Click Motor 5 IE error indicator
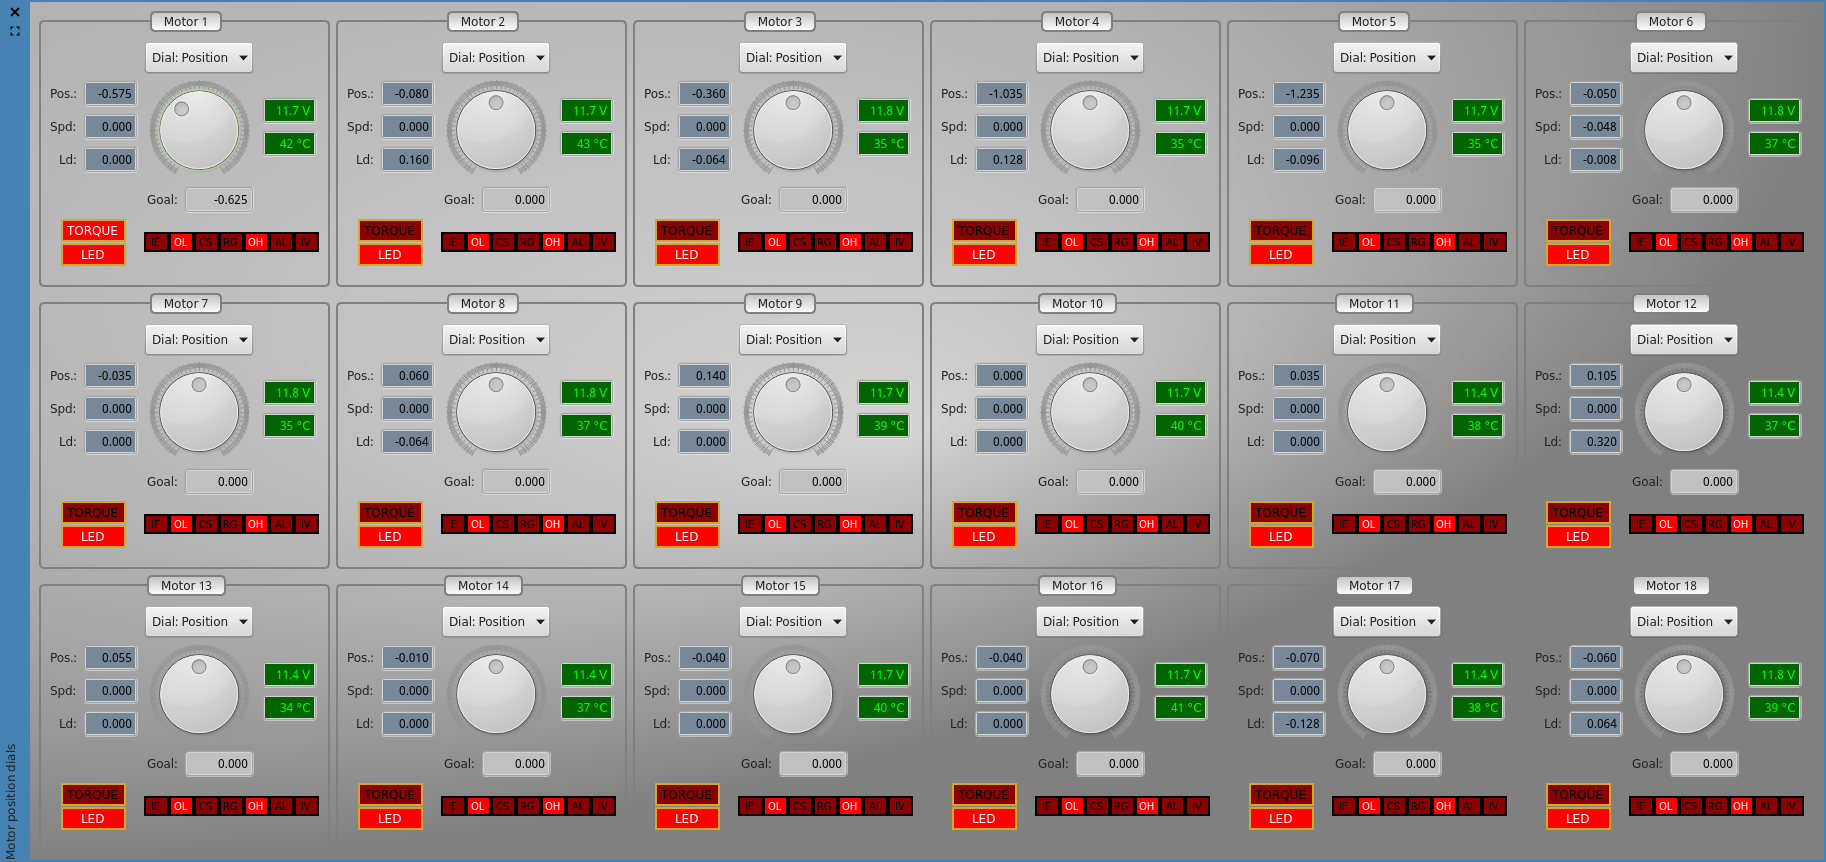The image size is (1826, 862). (x=1344, y=242)
